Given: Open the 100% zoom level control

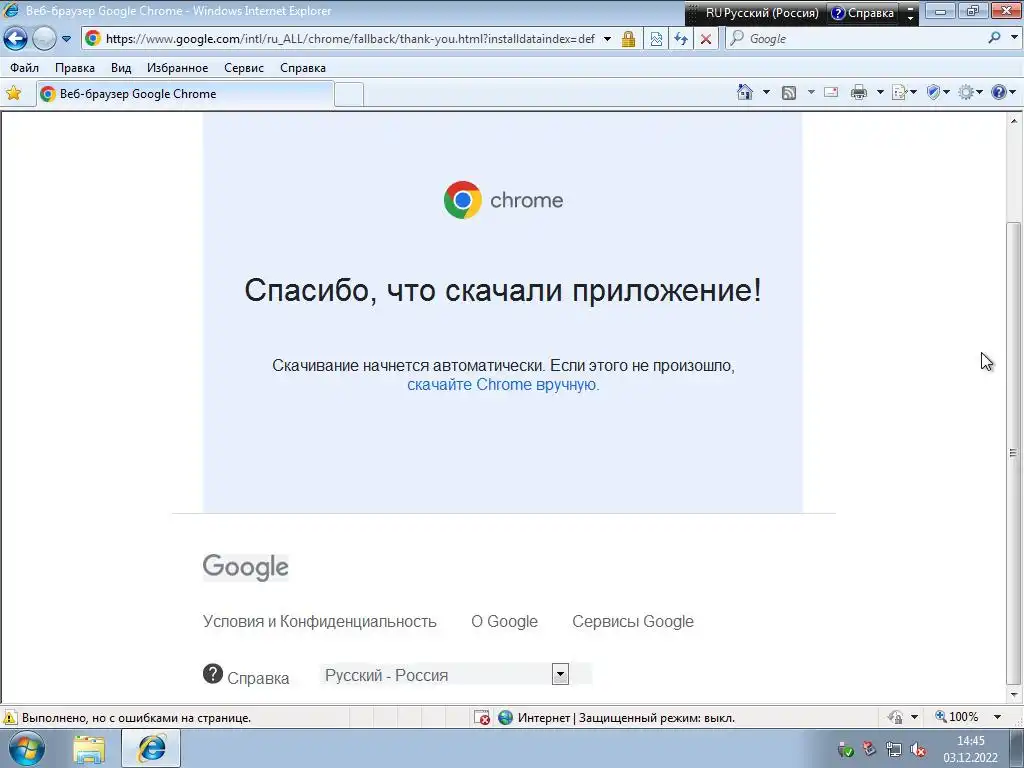Looking at the screenshot, I should [x=957, y=717].
